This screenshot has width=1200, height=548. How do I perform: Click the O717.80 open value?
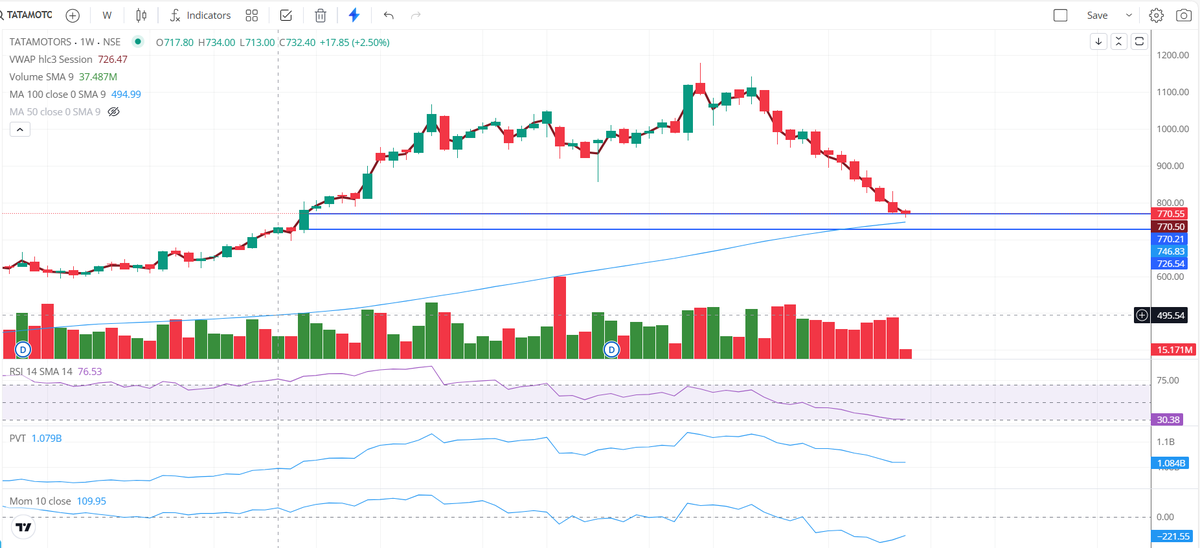click(174, 42)
